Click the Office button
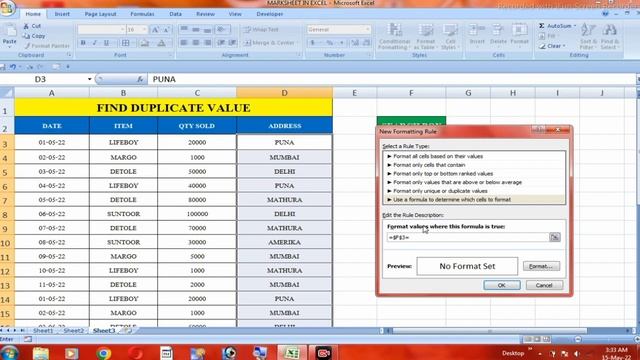This screenshot has width=640, height=360. (7, 8)
